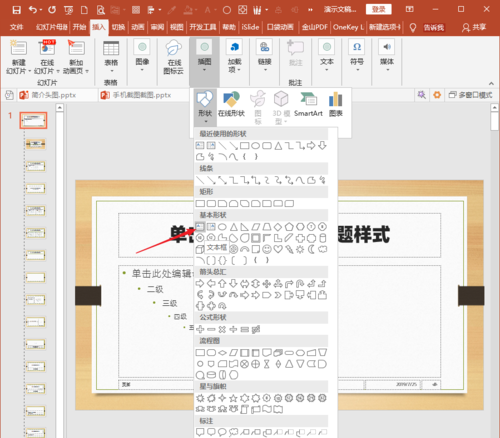Click the 登录 login button

378,9
